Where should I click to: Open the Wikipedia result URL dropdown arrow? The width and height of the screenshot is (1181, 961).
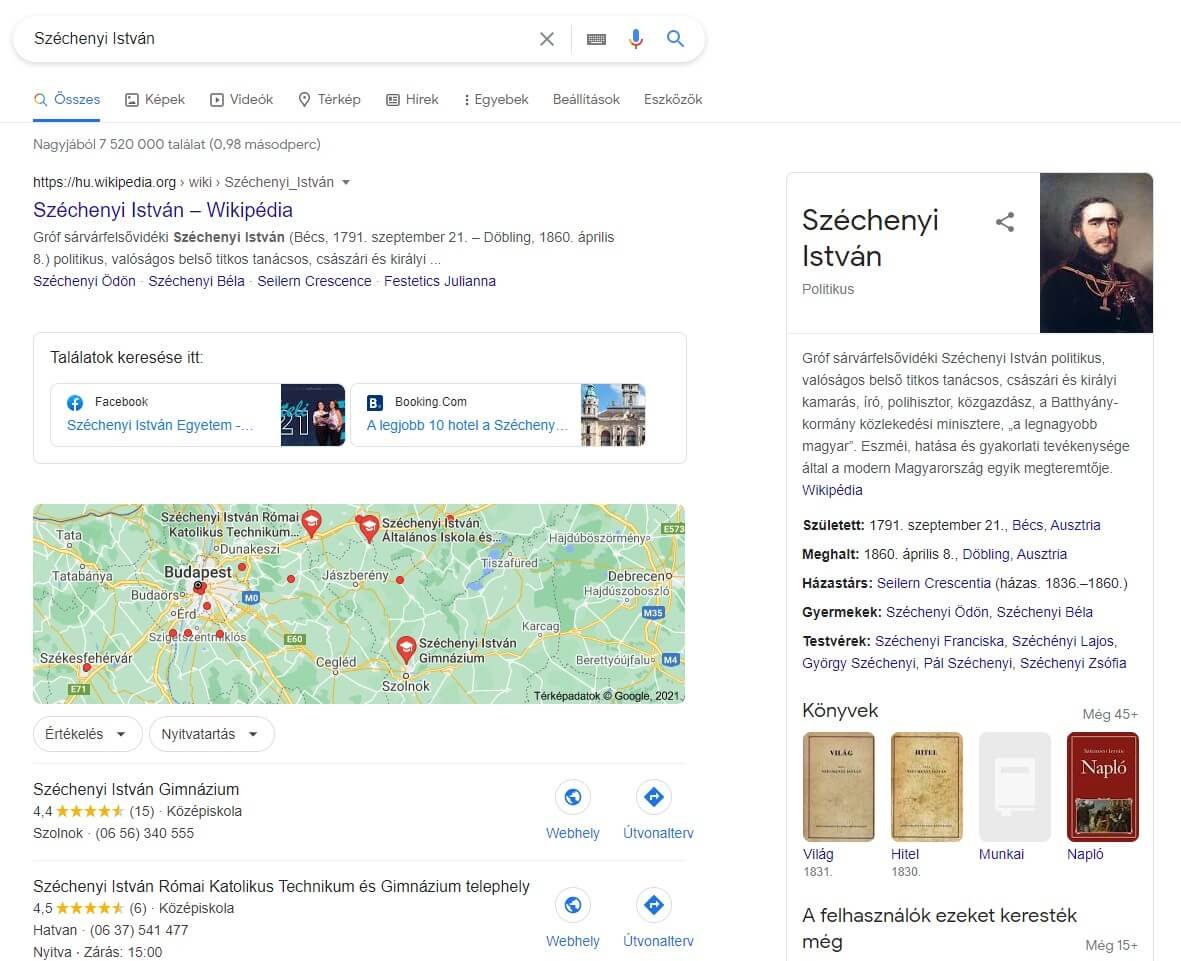(346, 182)
